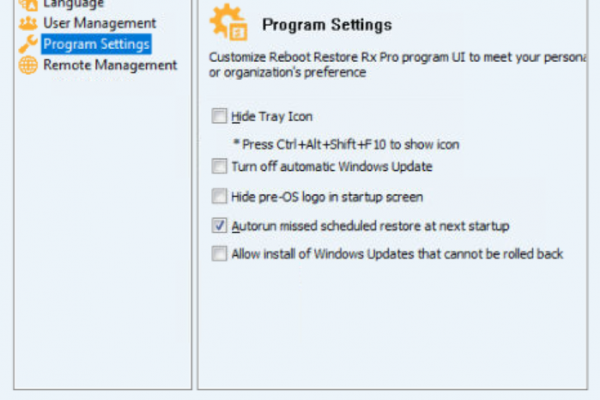Click the Language icon in sidebar

[28, 4]
